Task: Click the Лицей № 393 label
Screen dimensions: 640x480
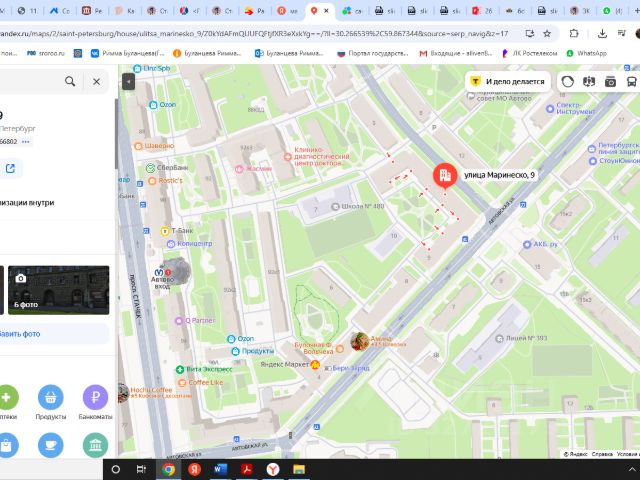Action: 527,338
